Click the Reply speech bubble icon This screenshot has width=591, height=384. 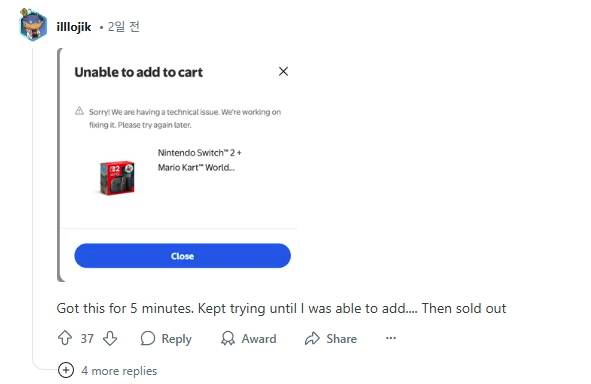point(148,338)
